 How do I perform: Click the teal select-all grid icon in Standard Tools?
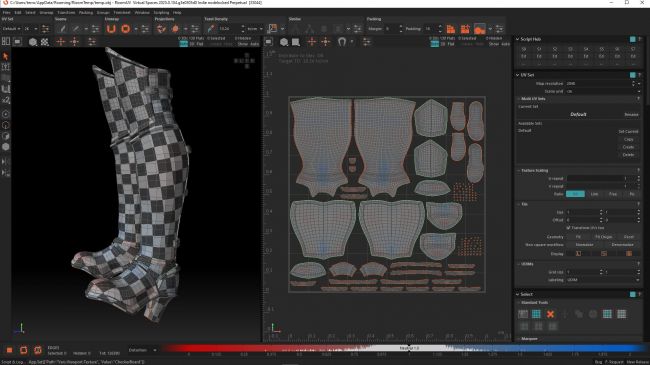tap(536, 314)
